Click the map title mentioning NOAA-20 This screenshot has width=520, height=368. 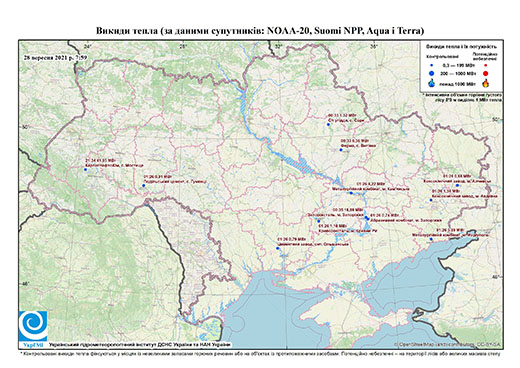tap(260, 31)
